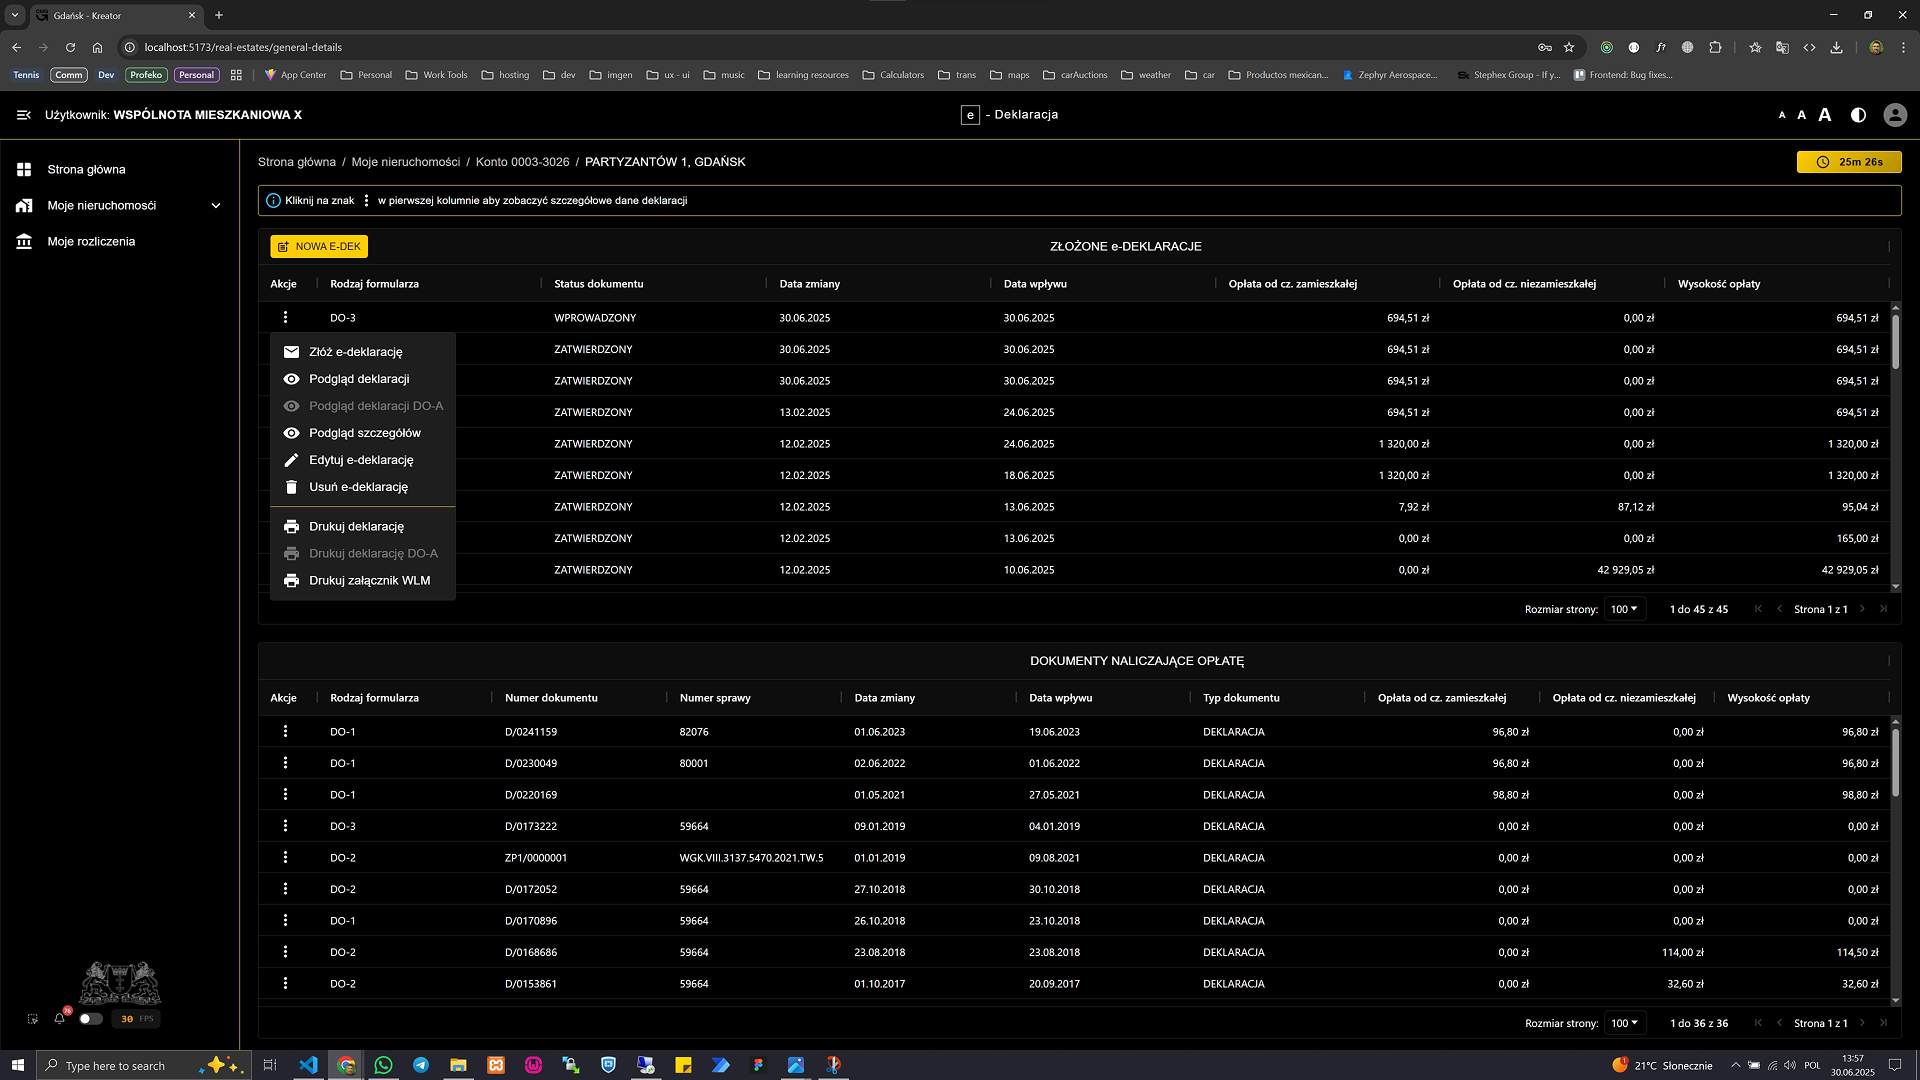Image resolution: width=1920 pixels, height=1080 pixels.
Task: Open actions menu for WPROWADZONY DO-3 row
Action: pyautogui.click(x=285, y=318)
